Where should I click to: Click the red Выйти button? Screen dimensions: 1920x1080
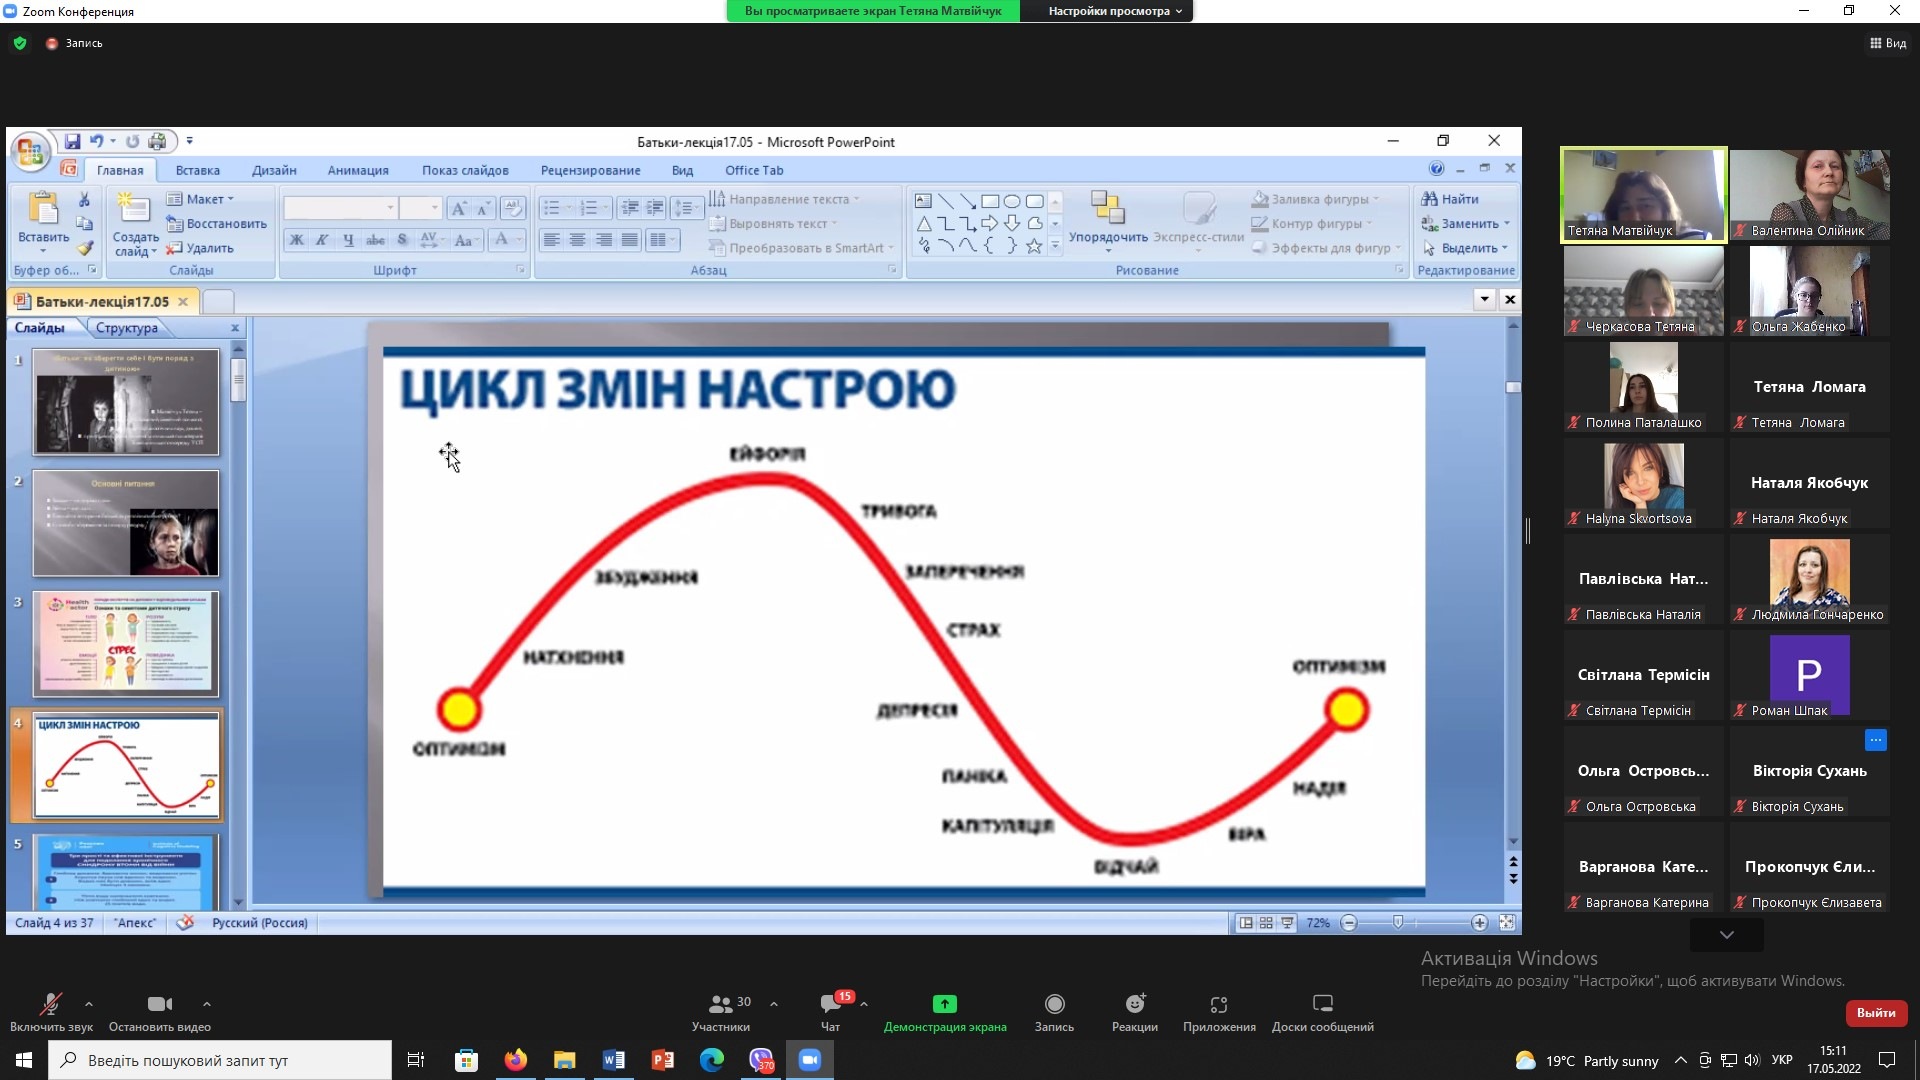coord(1875,1013)
